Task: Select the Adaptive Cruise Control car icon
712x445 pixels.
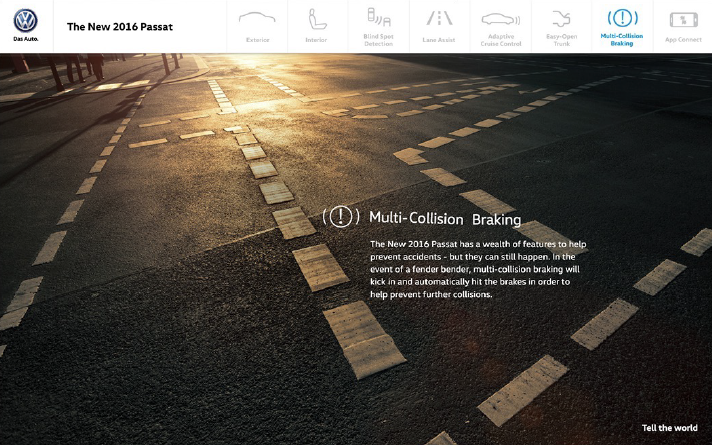Action: point(500,18)
